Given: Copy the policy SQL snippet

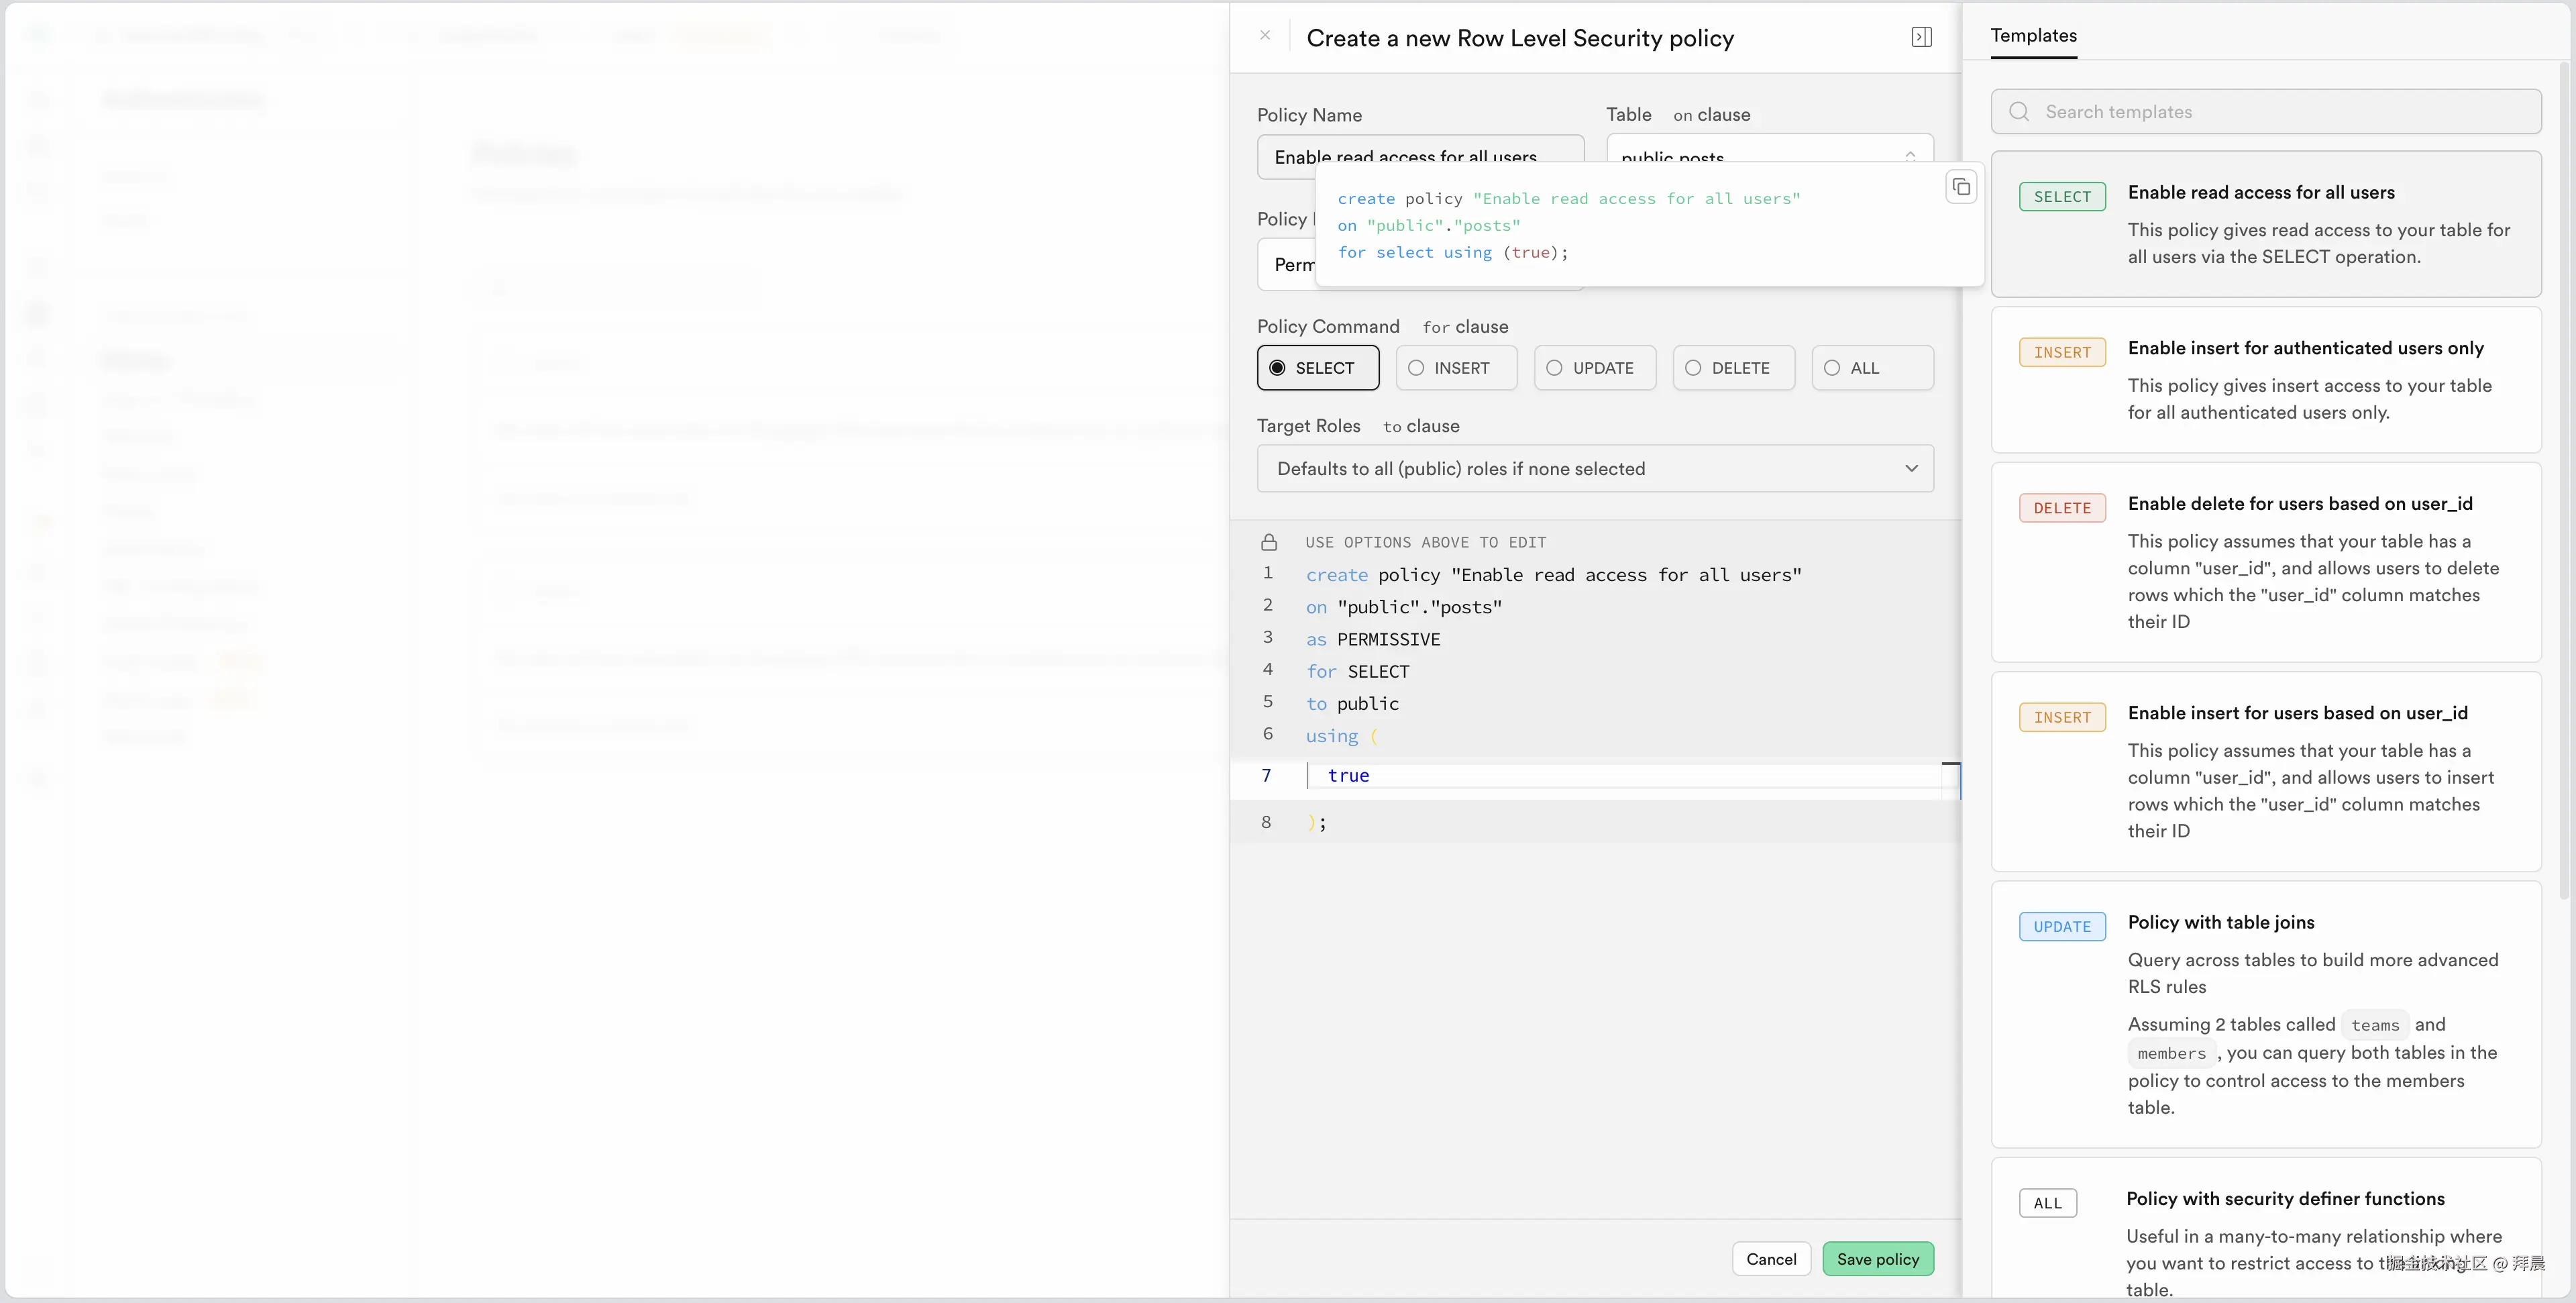Looking at the screenshot, I should click(x=1961, y=187).
